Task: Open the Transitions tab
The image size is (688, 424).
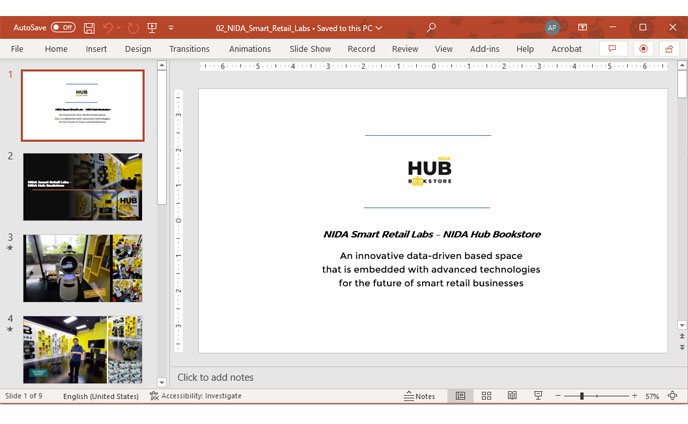Action: 190,49
